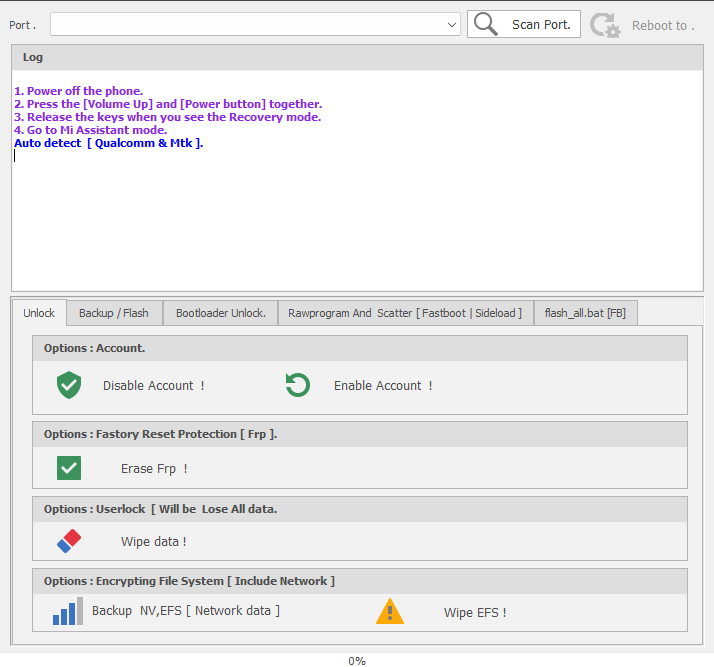Click the 0% progress bar
The width and height of the screenshot is (714, 667).
click(357, 661)
